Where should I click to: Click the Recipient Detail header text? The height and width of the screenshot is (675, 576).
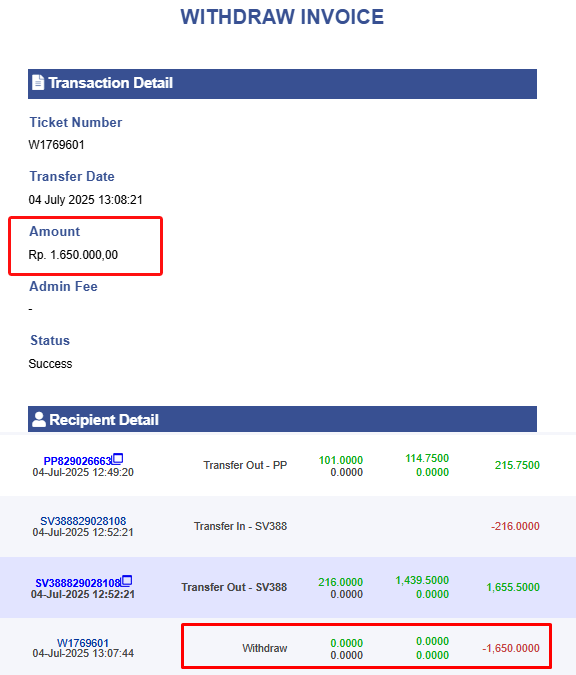[104, 420]
